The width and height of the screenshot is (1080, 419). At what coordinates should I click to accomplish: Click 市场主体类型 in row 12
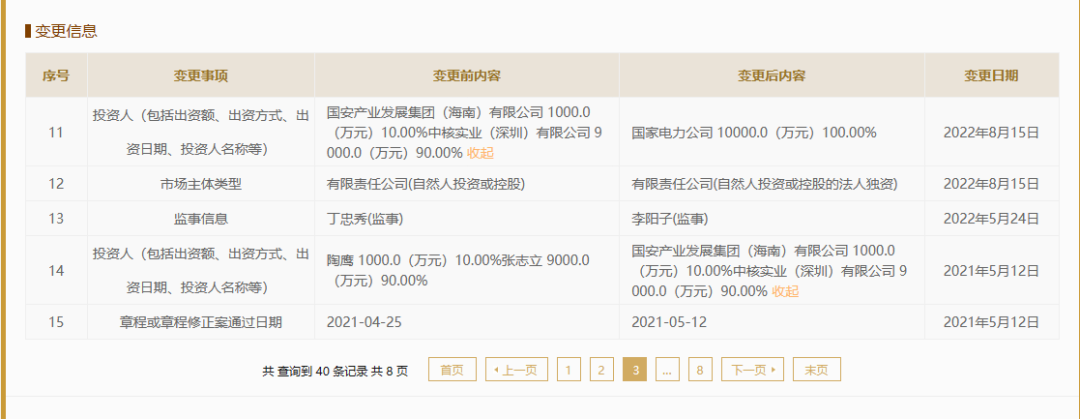(200, 184)
